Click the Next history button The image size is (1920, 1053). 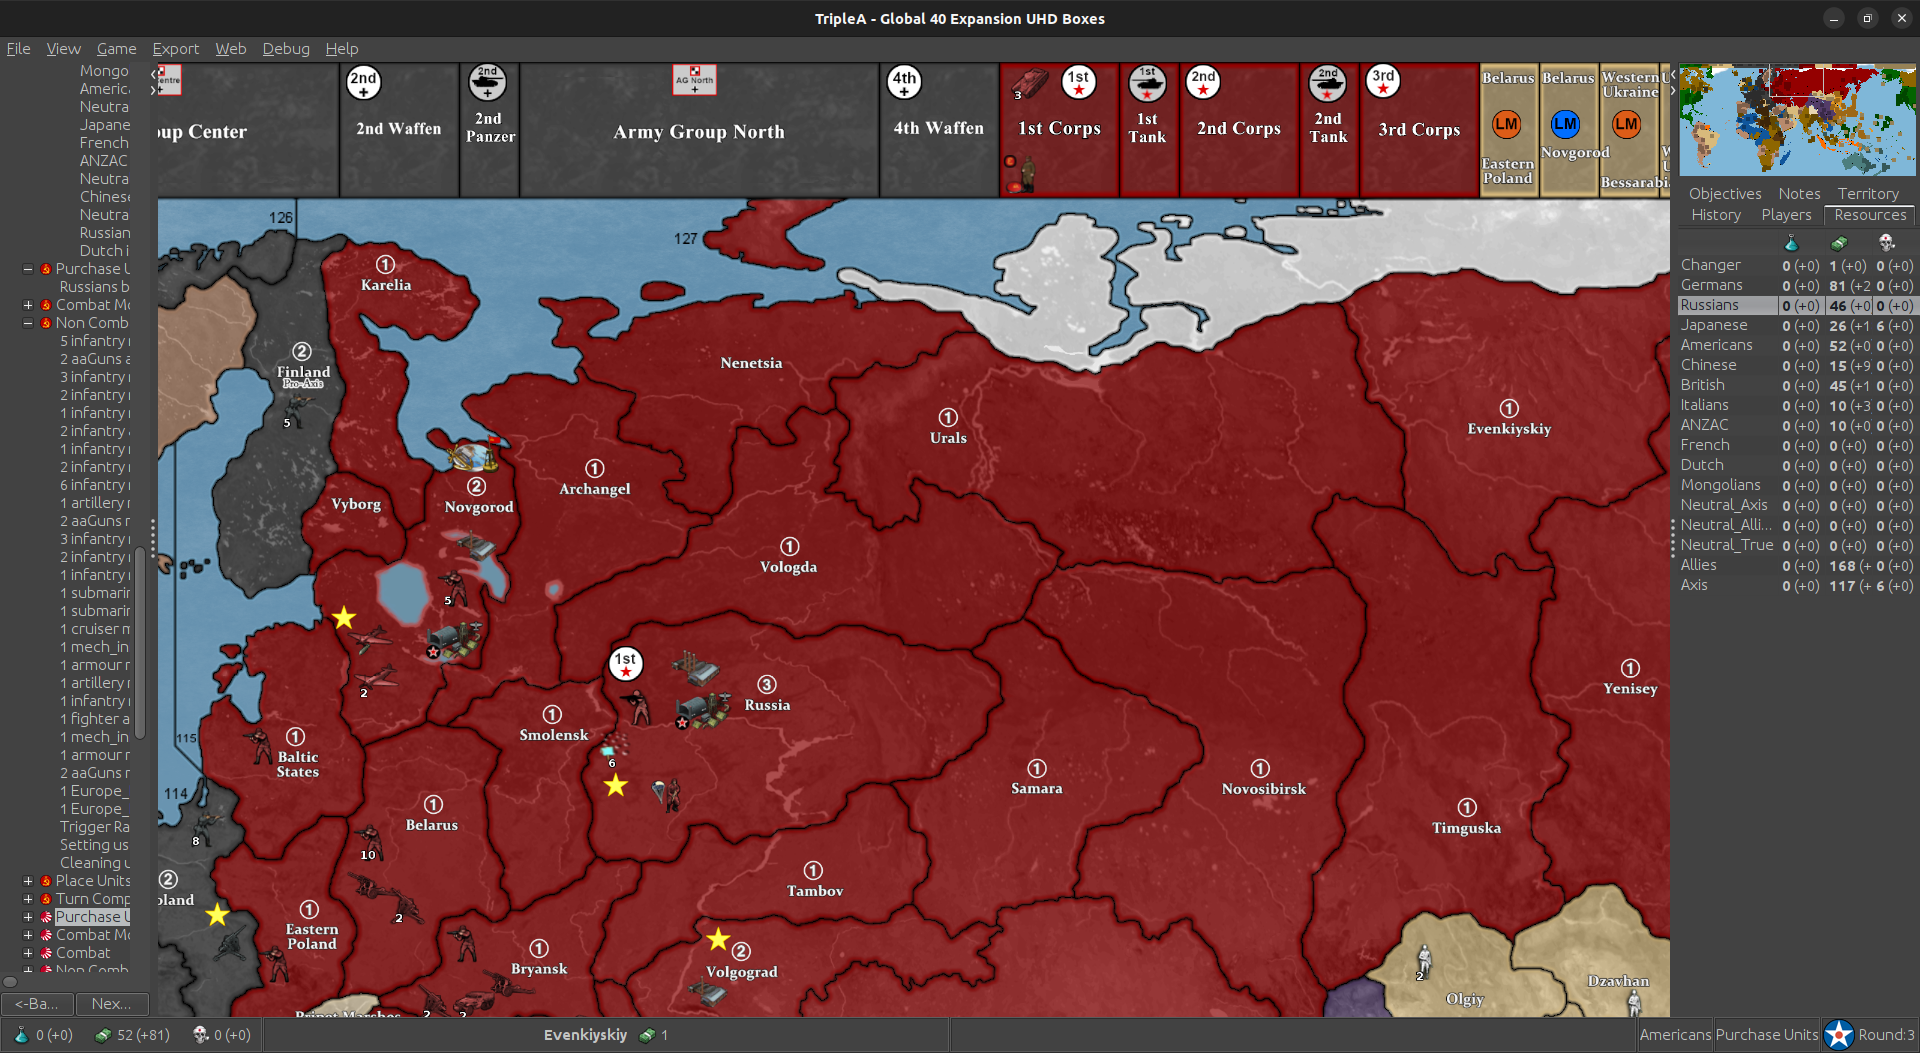coord(111,1003)
